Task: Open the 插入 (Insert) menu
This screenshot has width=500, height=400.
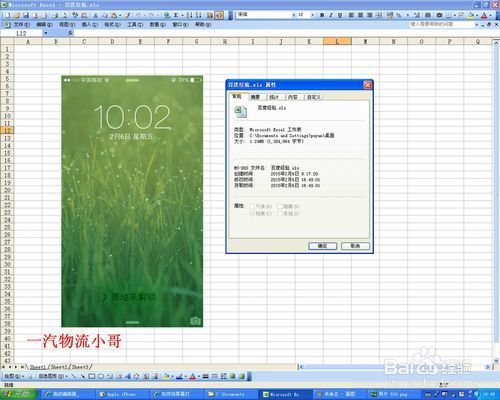Action: tap(90, 25)
